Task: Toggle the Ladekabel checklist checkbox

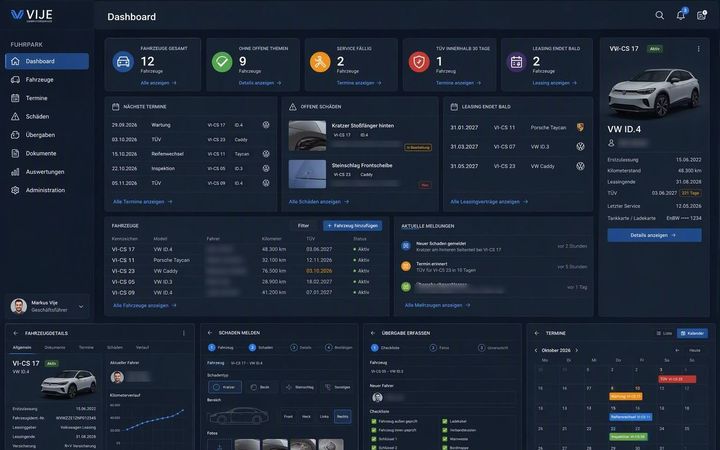Action: point(444,421)
